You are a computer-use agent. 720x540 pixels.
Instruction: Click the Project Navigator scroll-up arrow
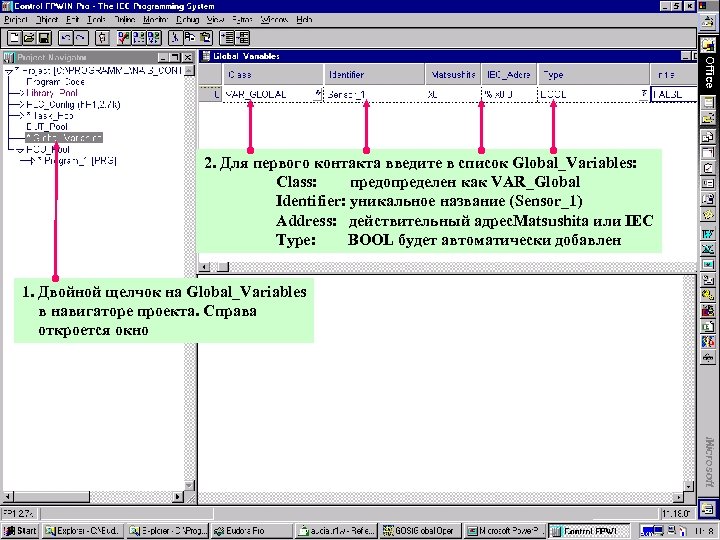[x=189, y=71]
